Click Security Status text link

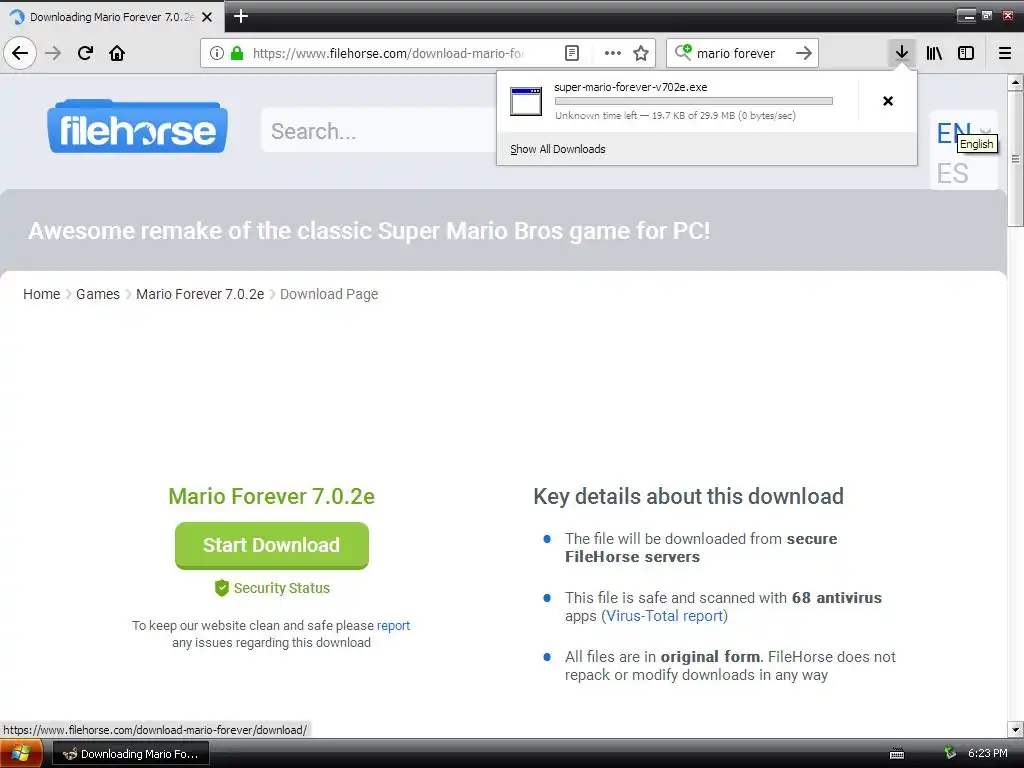coord(281,588)
